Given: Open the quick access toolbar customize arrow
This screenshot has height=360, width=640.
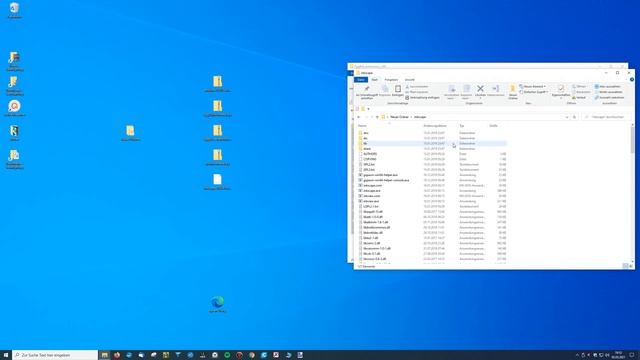Looking at the screenshot, I should [369, 109].
